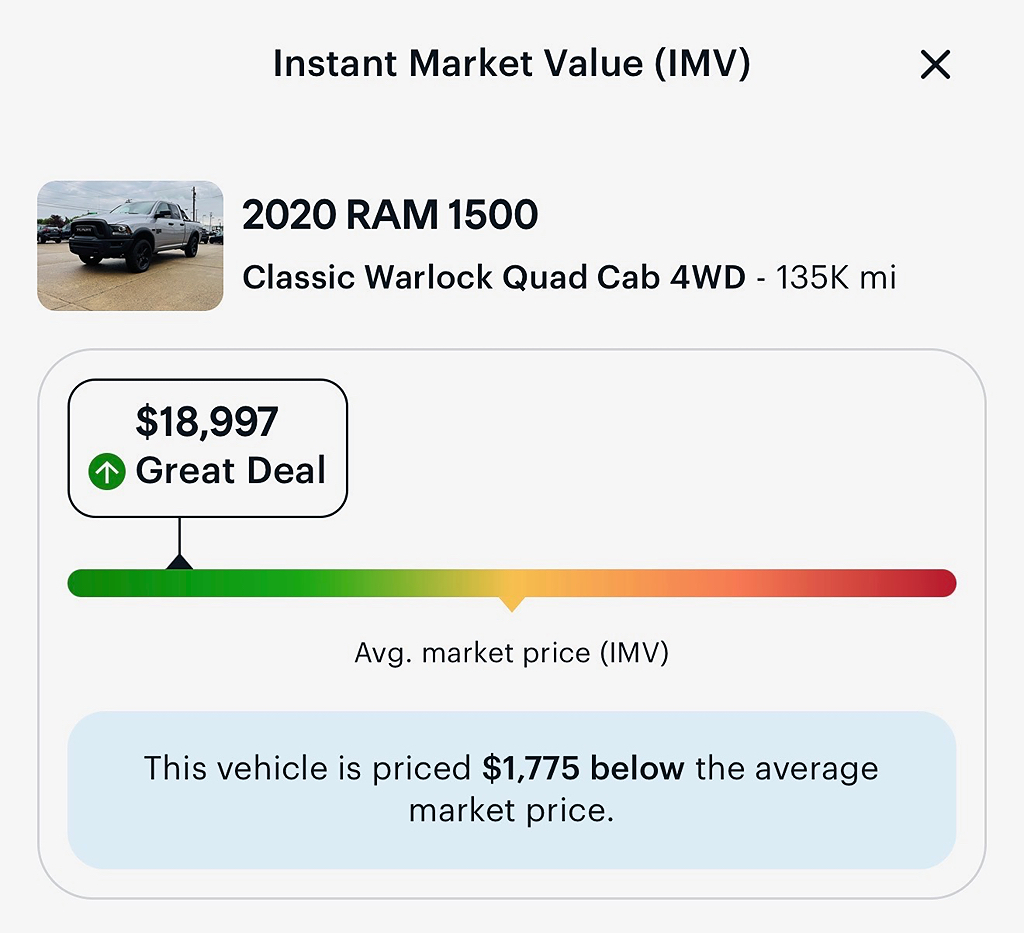
Task: Click the orange section of the price bar
Action: click(x=653, y=583)
